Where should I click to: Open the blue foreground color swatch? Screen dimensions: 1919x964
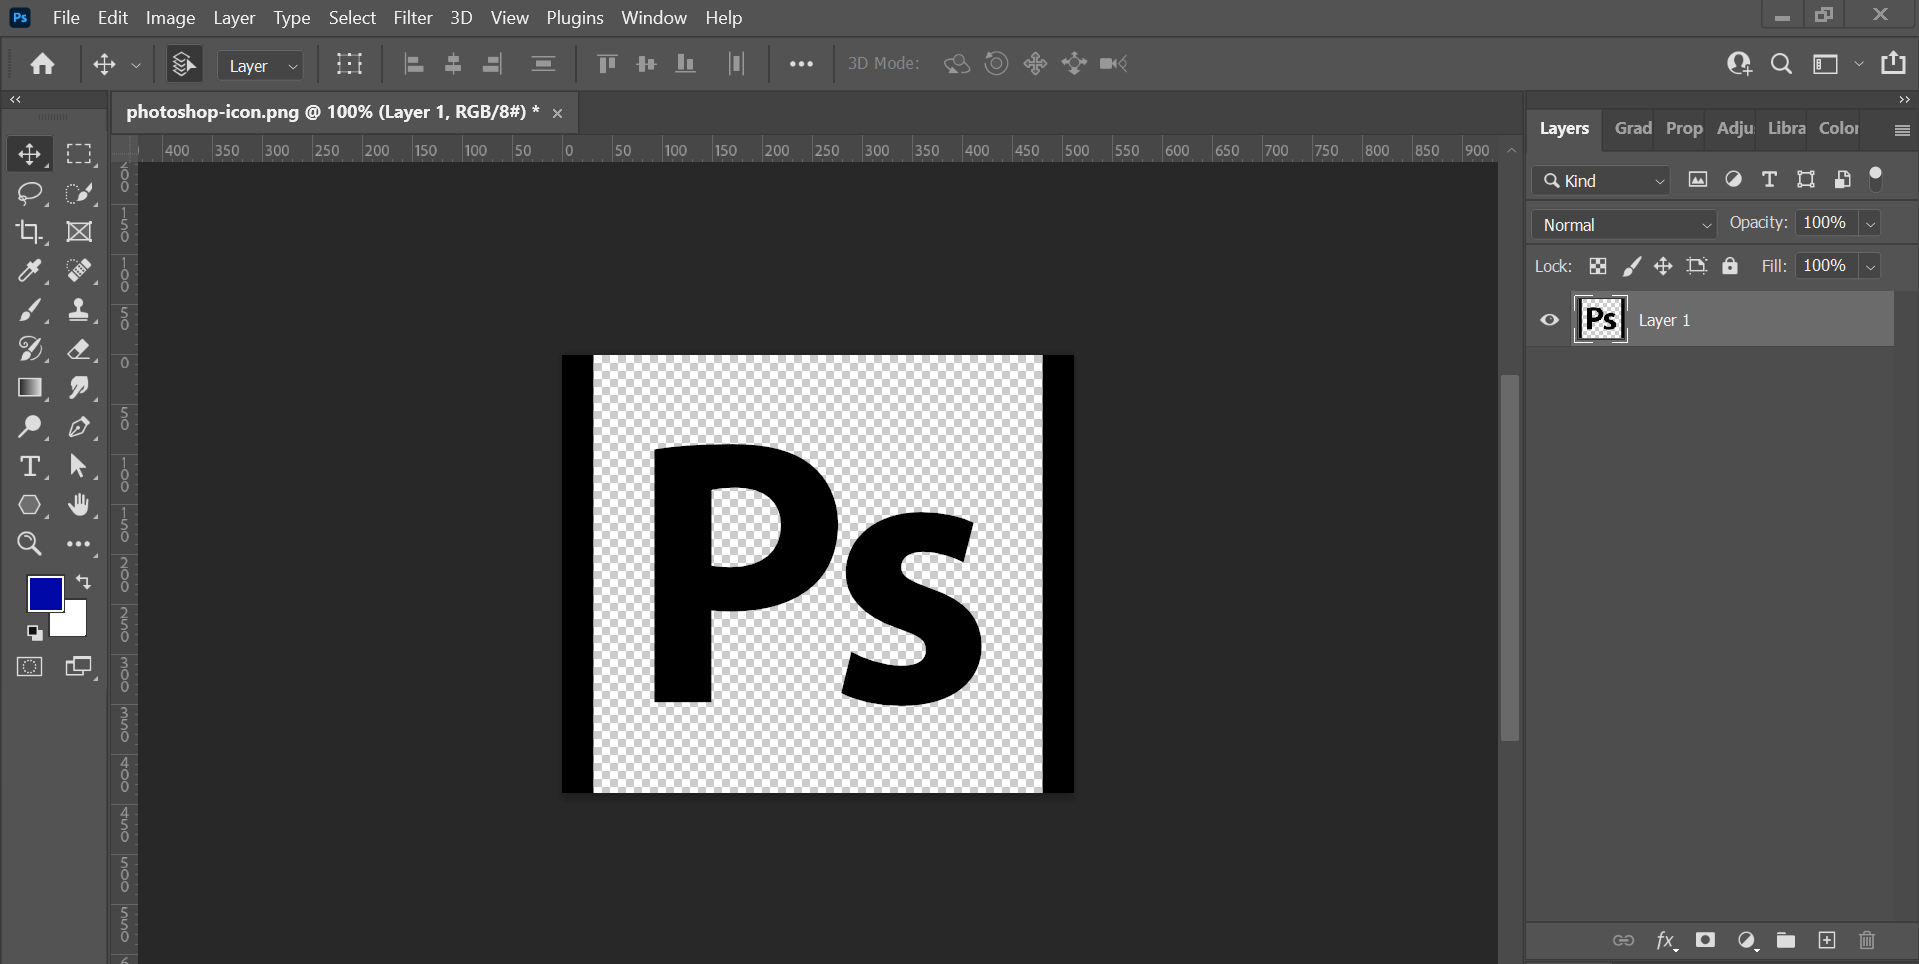coord(43,592)
